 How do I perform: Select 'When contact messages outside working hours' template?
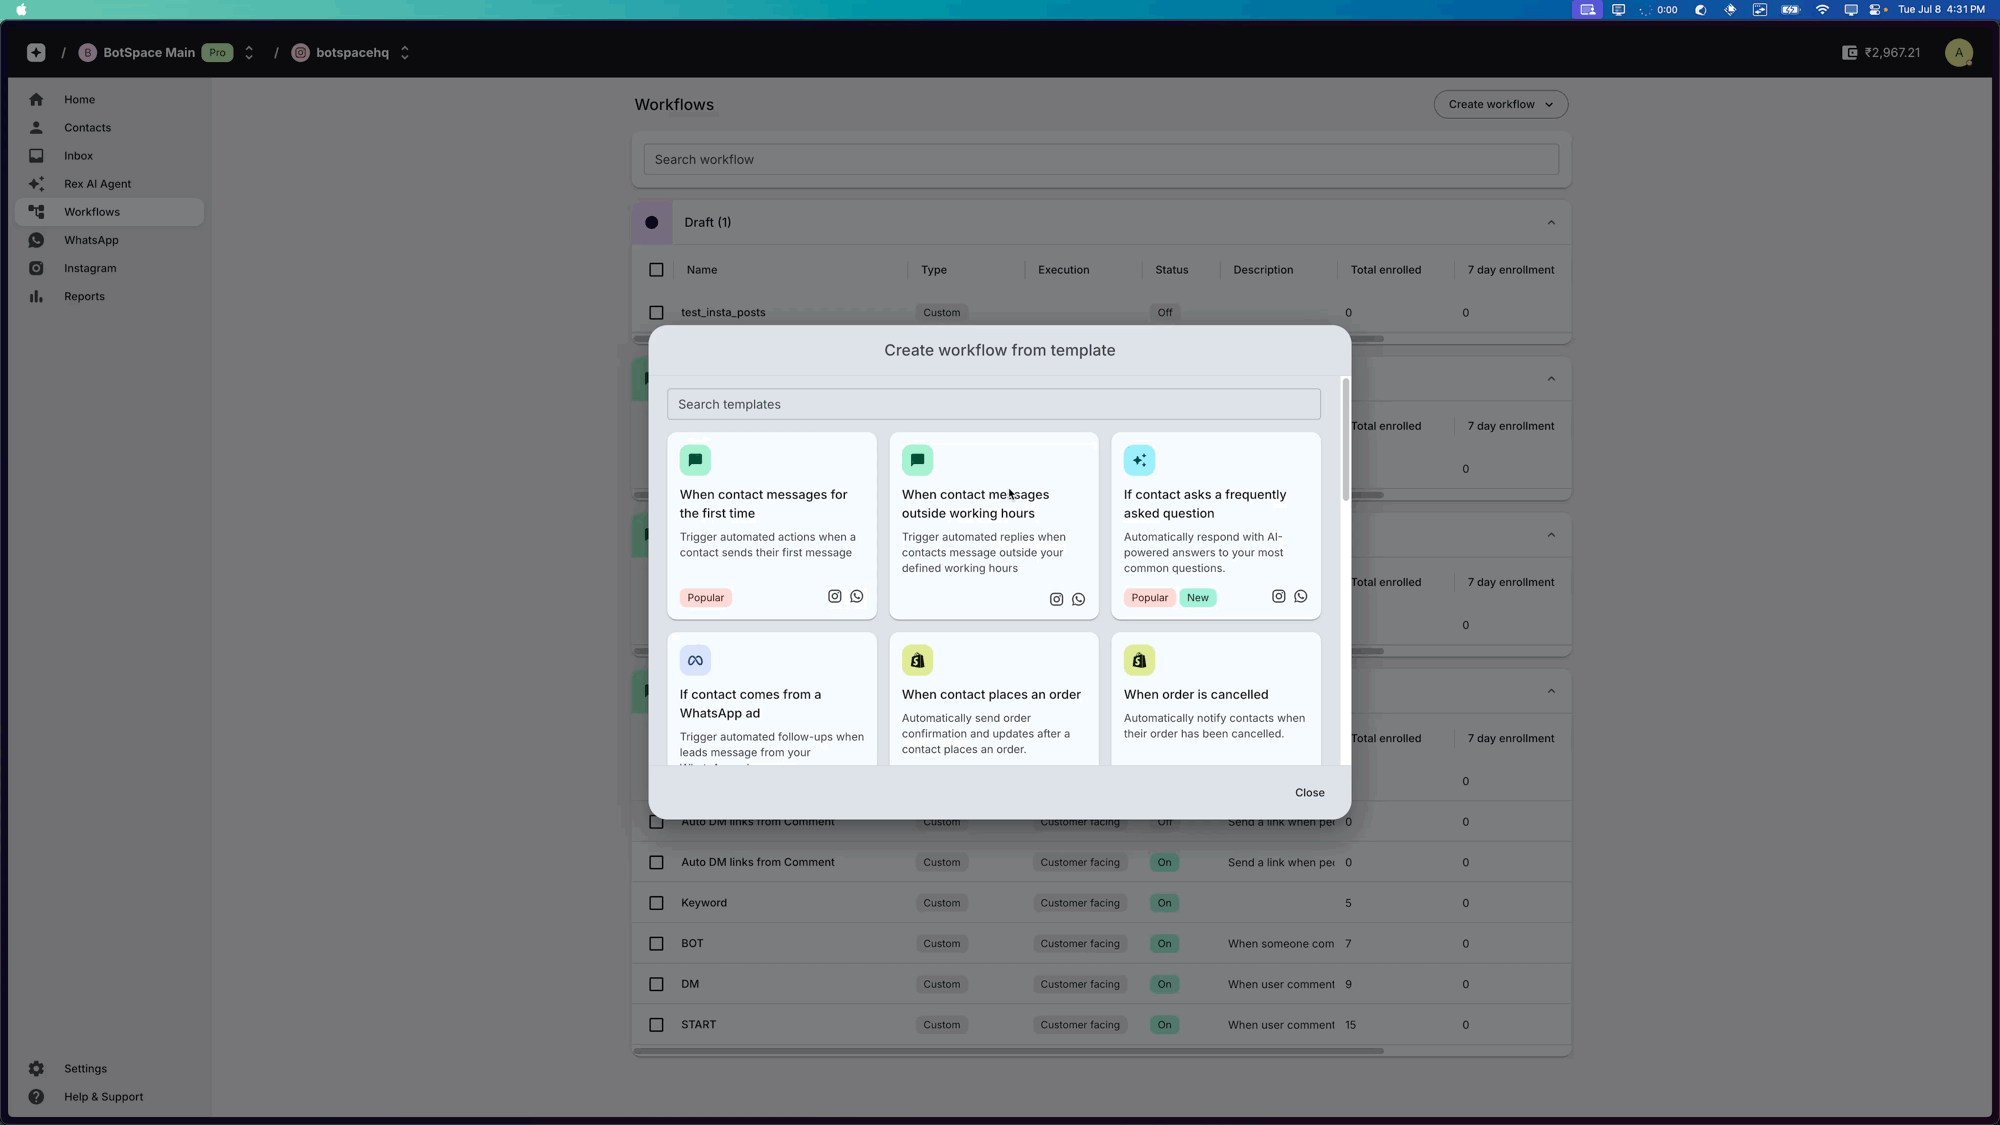click(x=994, y=526)
